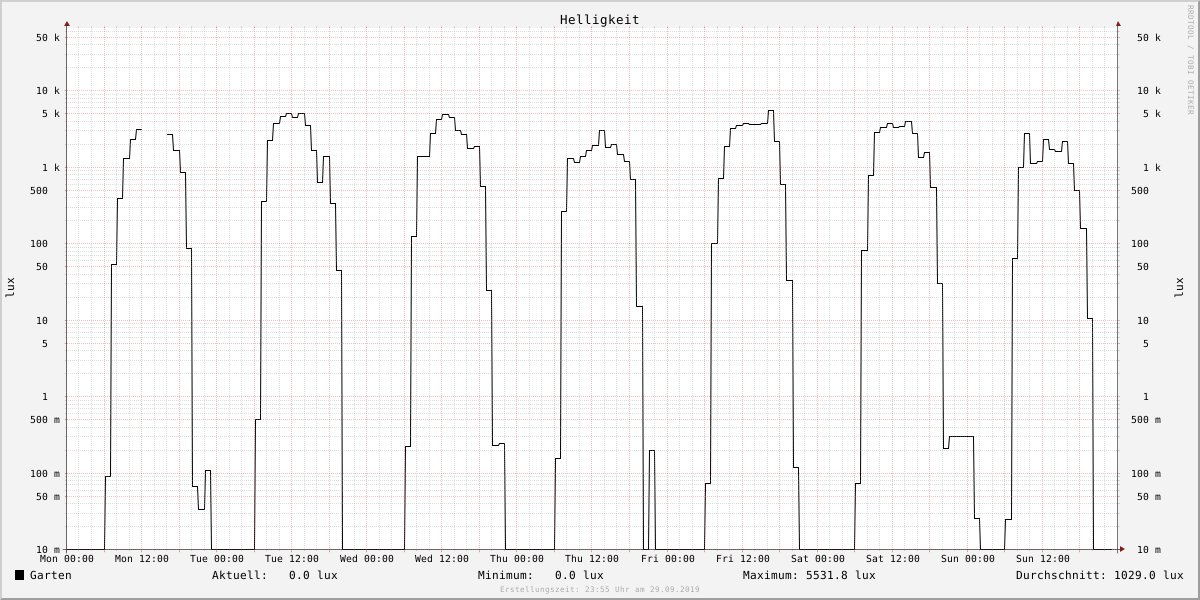Click the "50 m" label on right axis
The height and width of the screenshot is (600, 1200).
click(1149, 497)
